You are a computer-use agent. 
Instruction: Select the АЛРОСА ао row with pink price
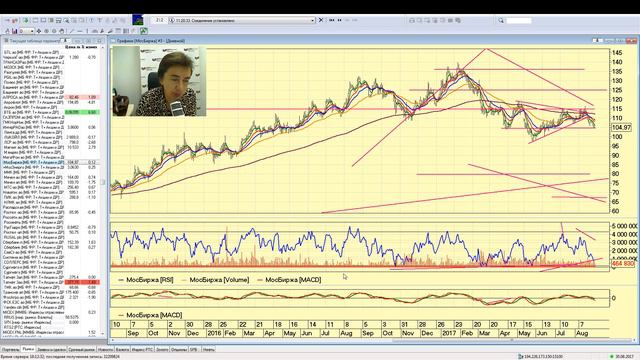tap(50, 97)
